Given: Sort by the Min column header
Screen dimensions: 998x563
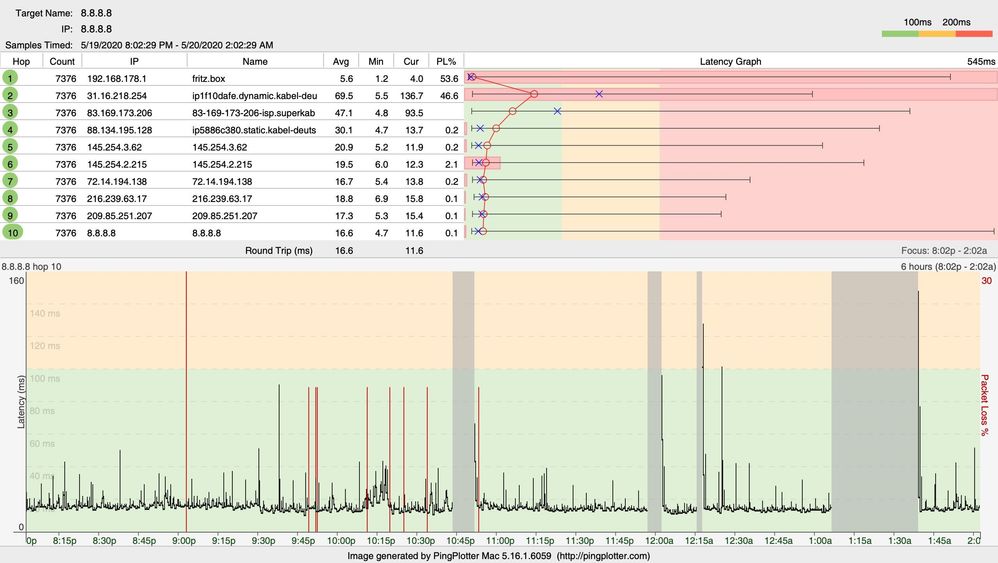Looking at the screenshot, I should pos(376,61).
